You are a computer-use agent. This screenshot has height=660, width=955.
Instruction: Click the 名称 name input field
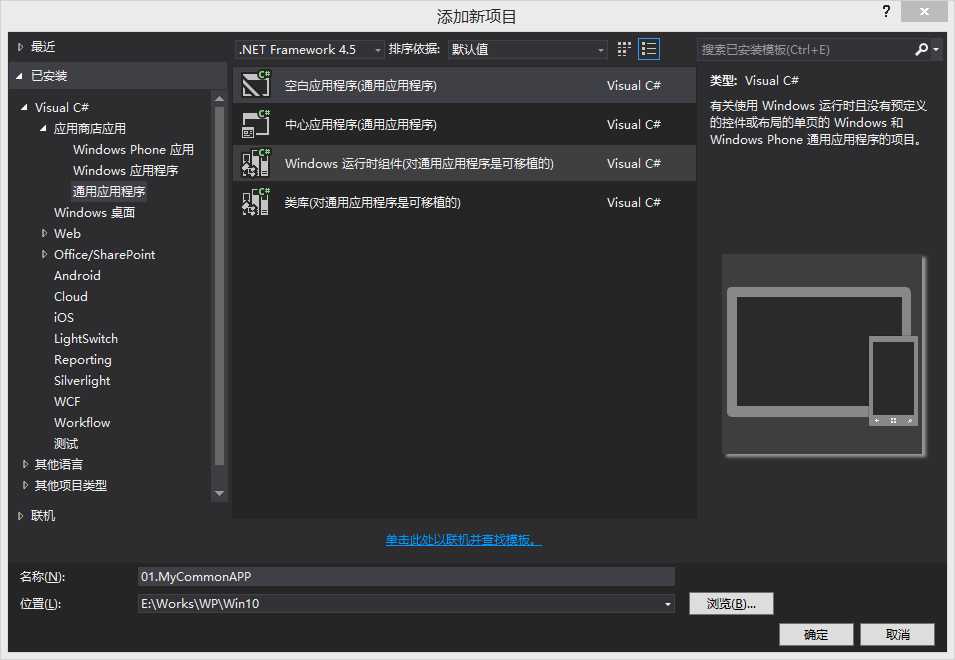(406, 577)
